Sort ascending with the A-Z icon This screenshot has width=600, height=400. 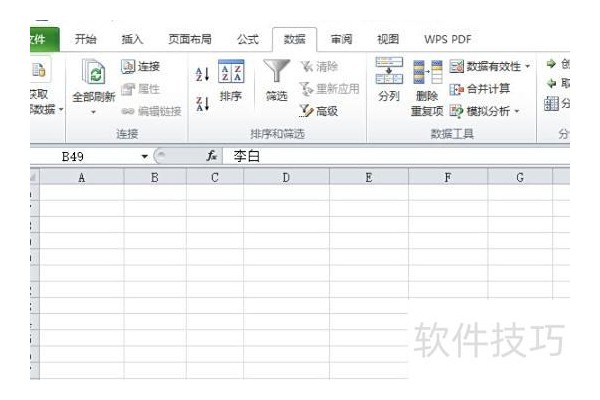point(202,74)
